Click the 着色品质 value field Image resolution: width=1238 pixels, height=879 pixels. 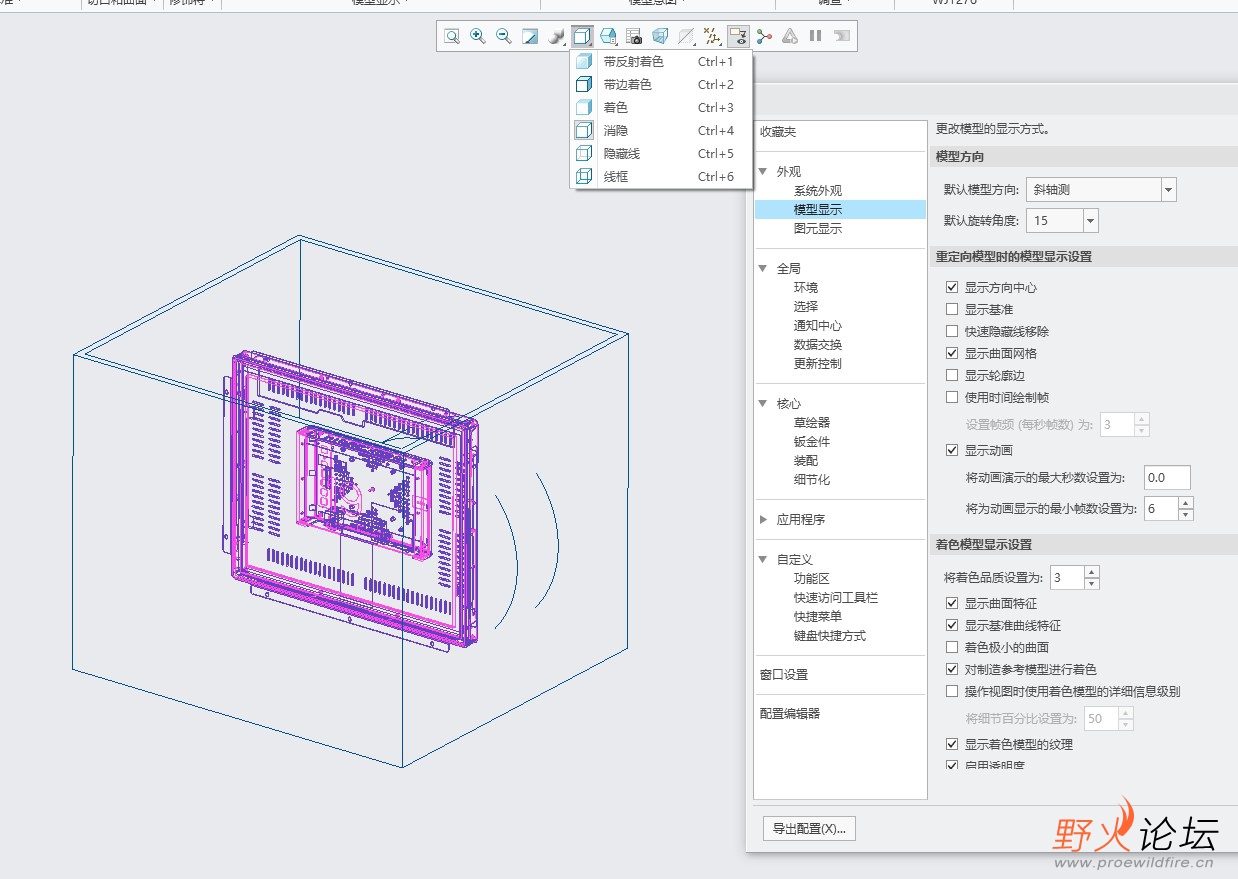pos(1068,578)
